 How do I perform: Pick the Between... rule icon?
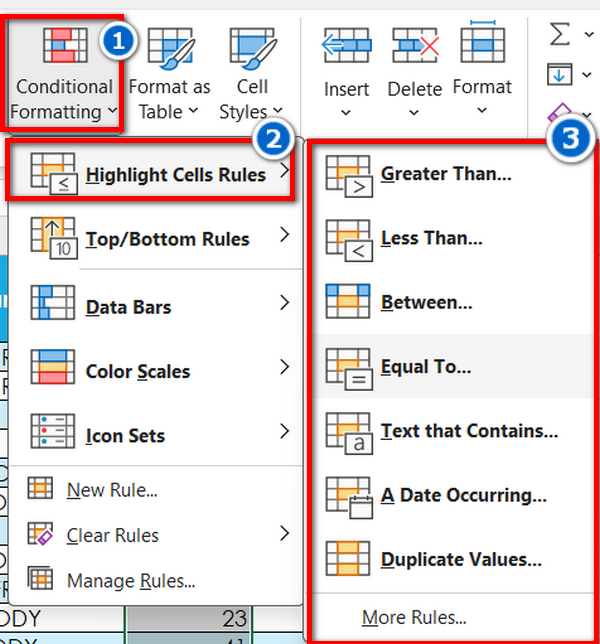(x=349, y=302)
